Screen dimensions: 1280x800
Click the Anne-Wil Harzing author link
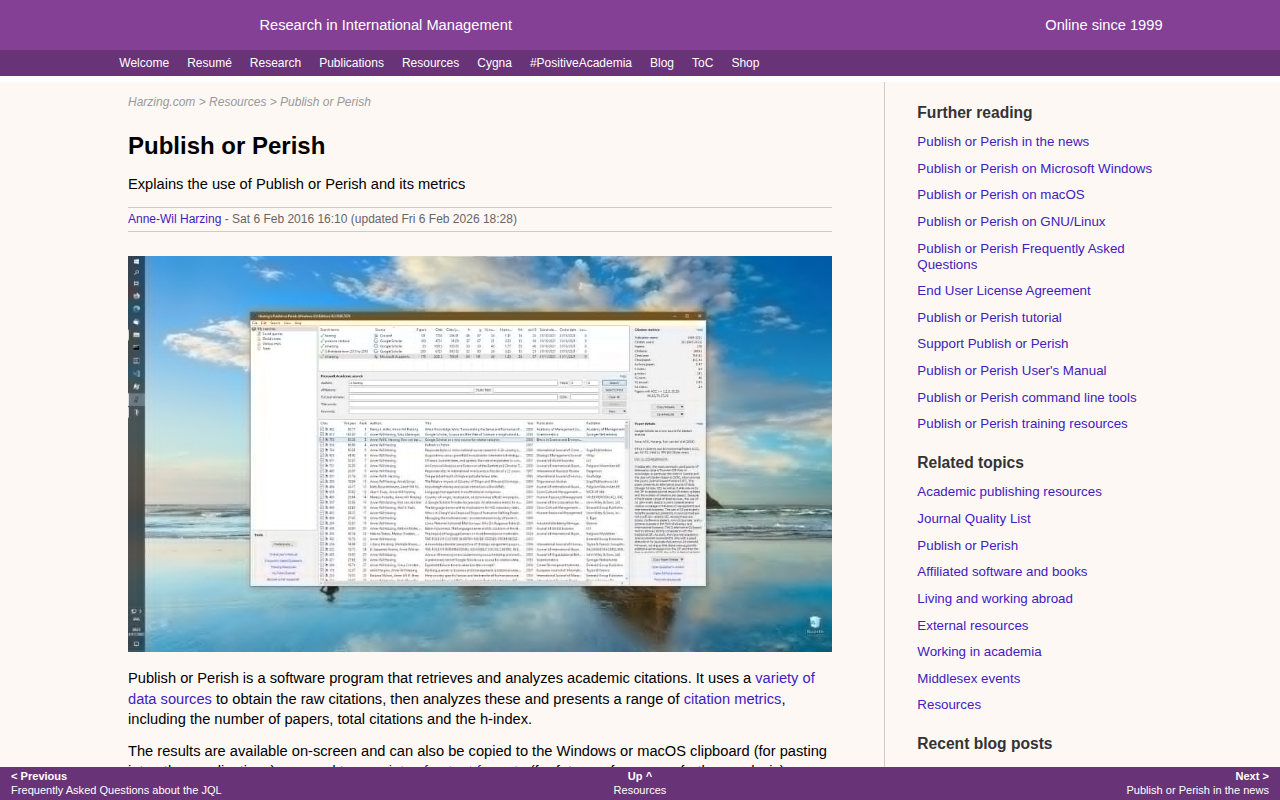pos(175,219)
